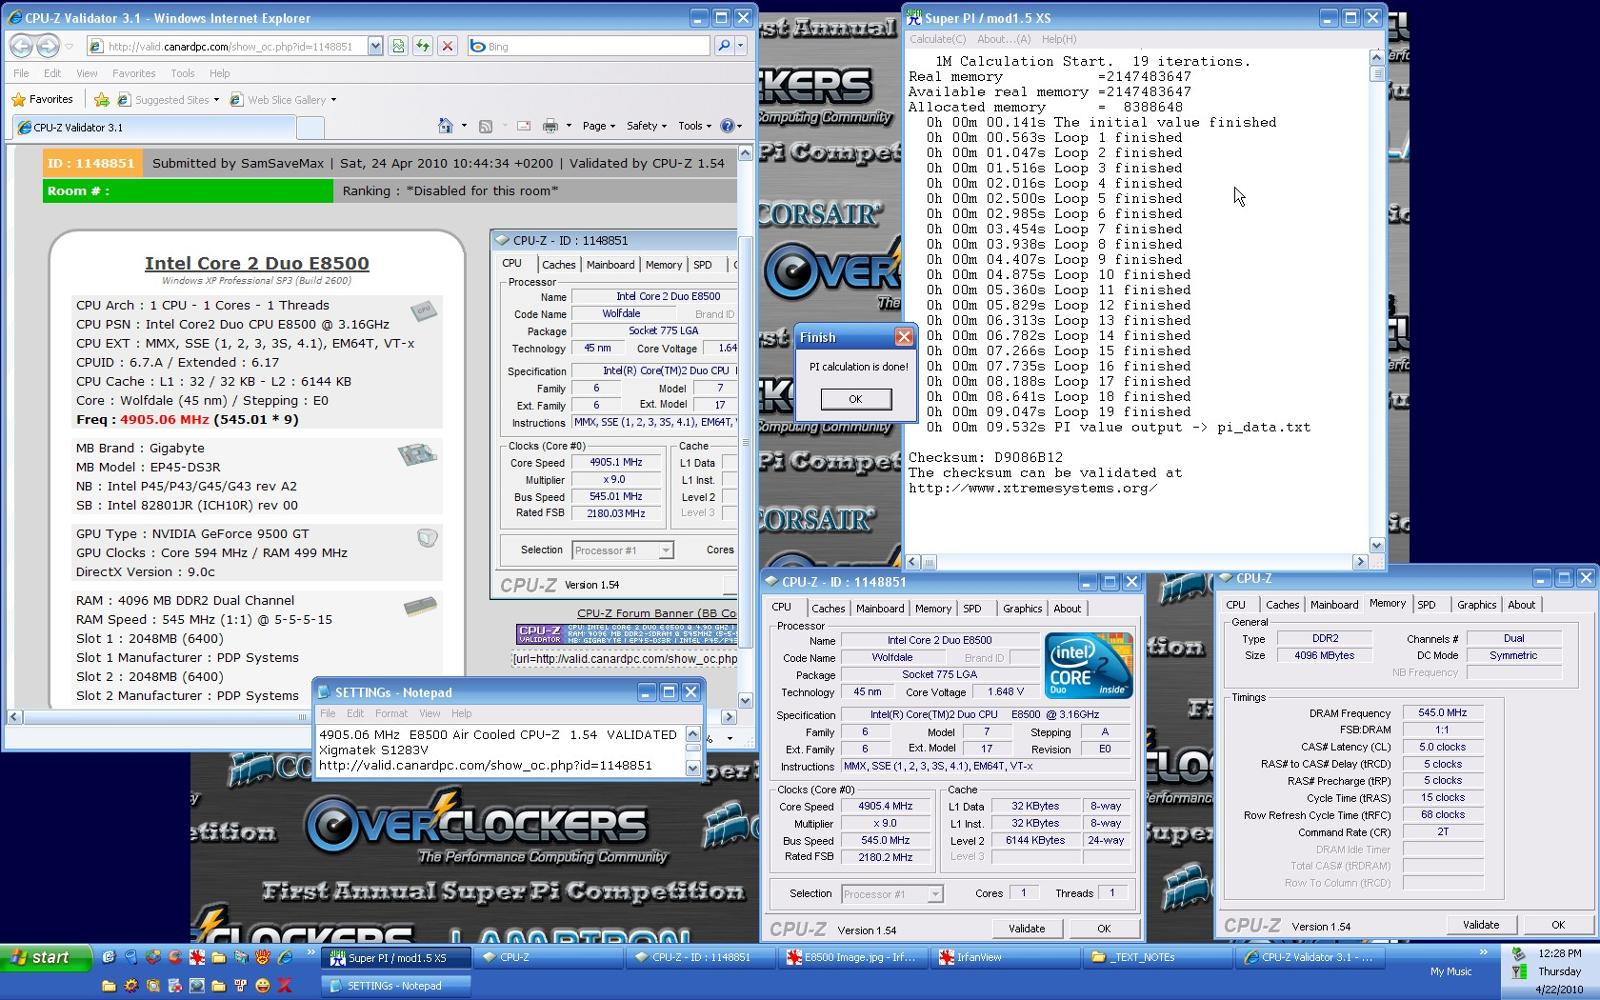Click the Bing search magnifier icon

[724, 46]
